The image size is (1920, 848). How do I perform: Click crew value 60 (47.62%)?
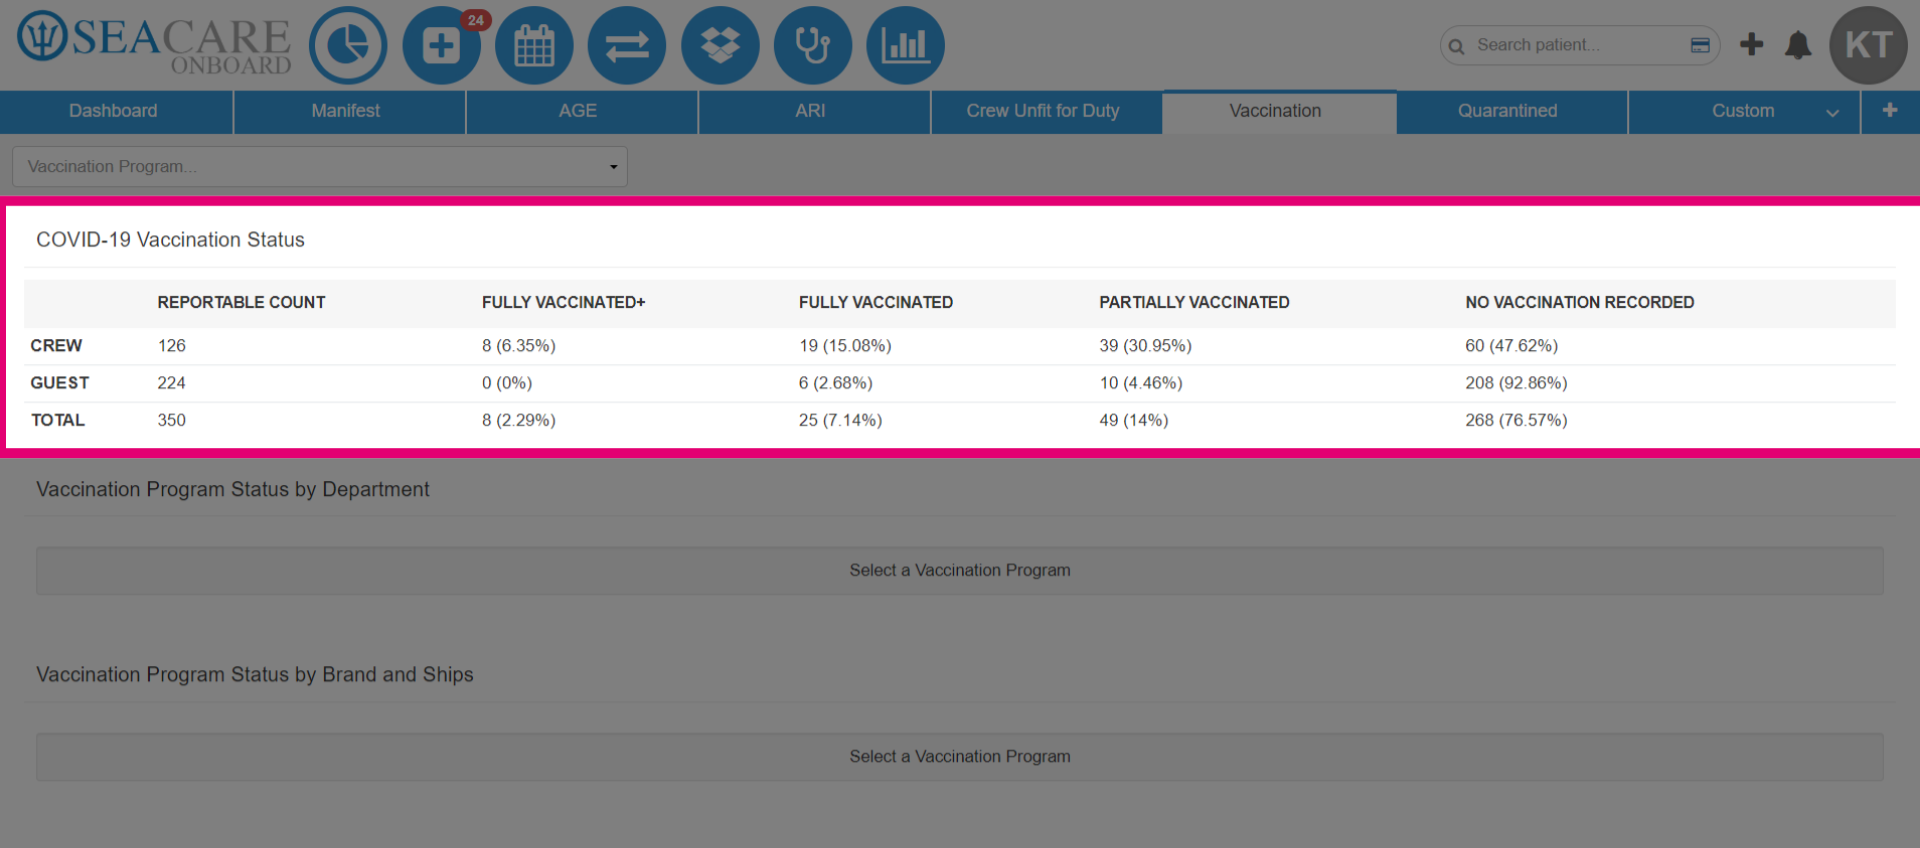tap(1512, 346)
